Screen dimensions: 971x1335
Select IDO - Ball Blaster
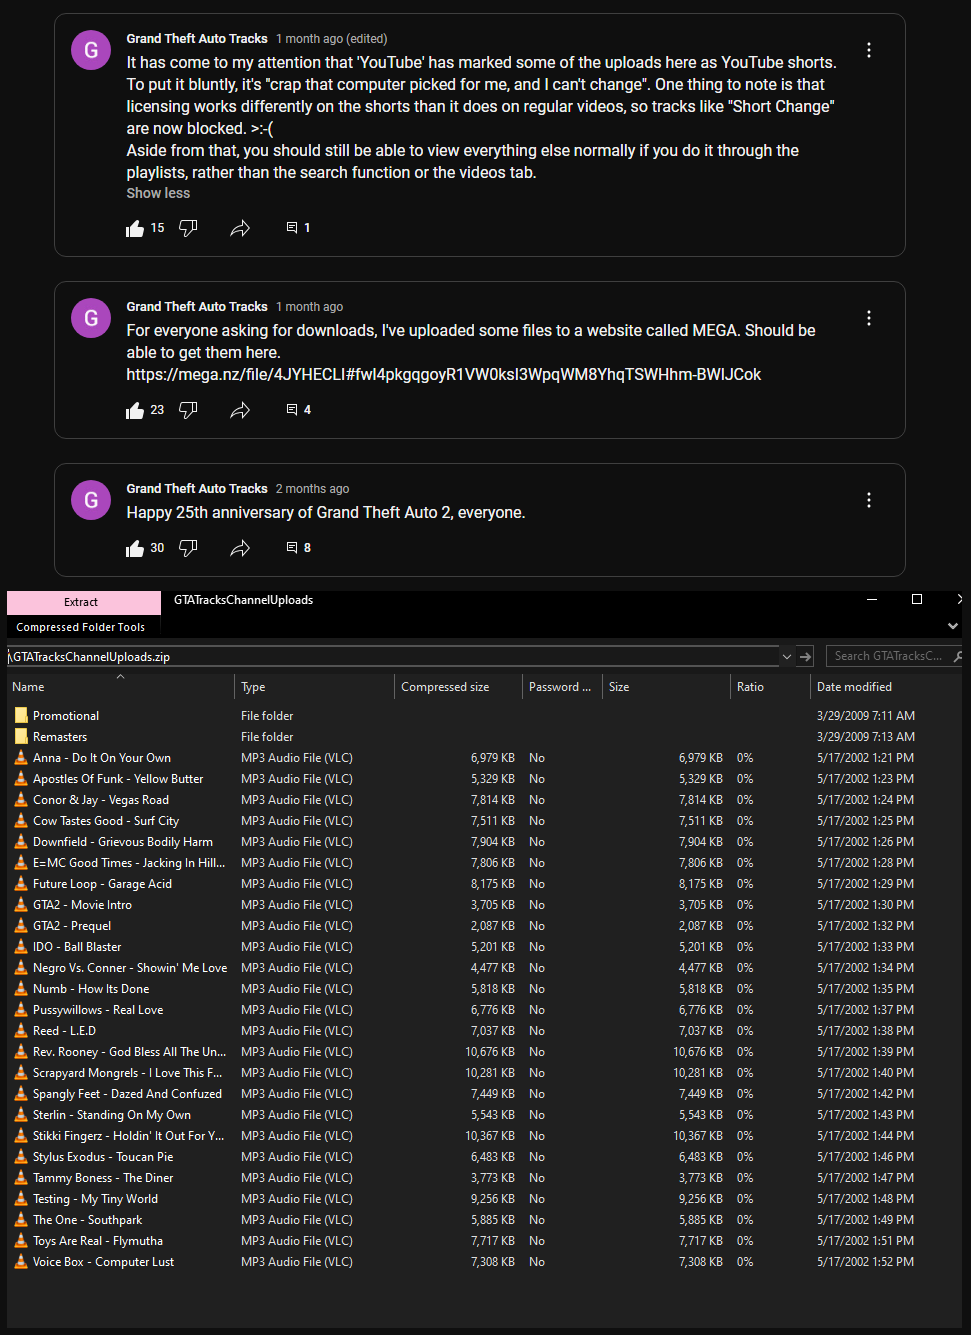77,947
